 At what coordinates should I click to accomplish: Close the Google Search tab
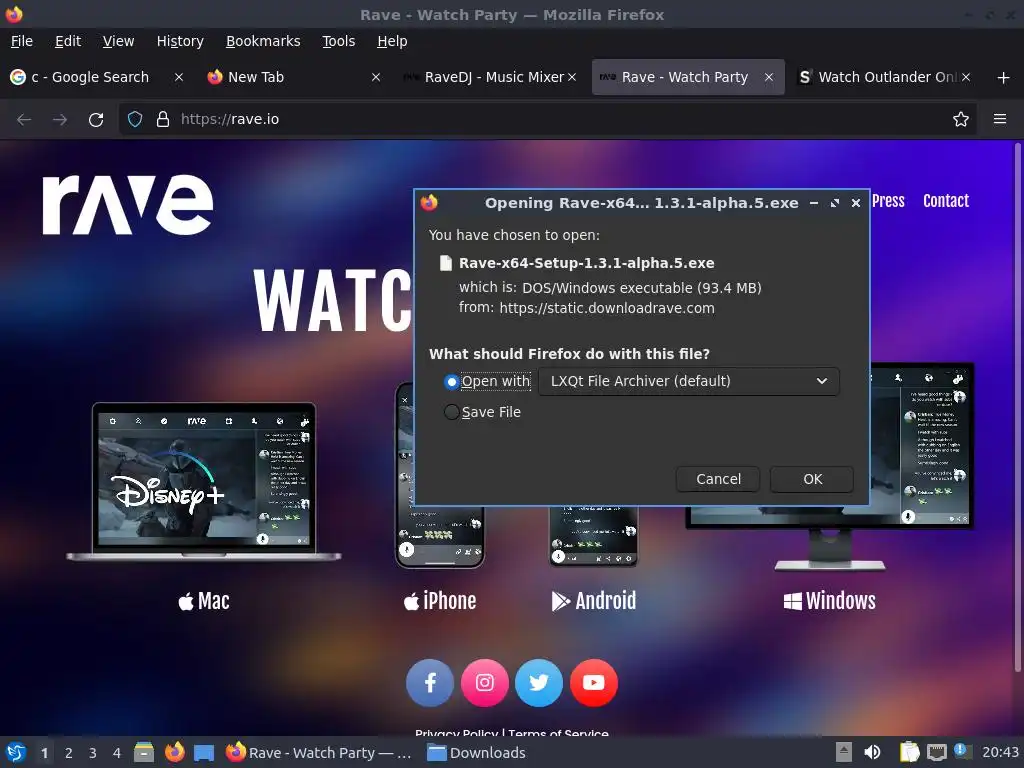point(179,77)
